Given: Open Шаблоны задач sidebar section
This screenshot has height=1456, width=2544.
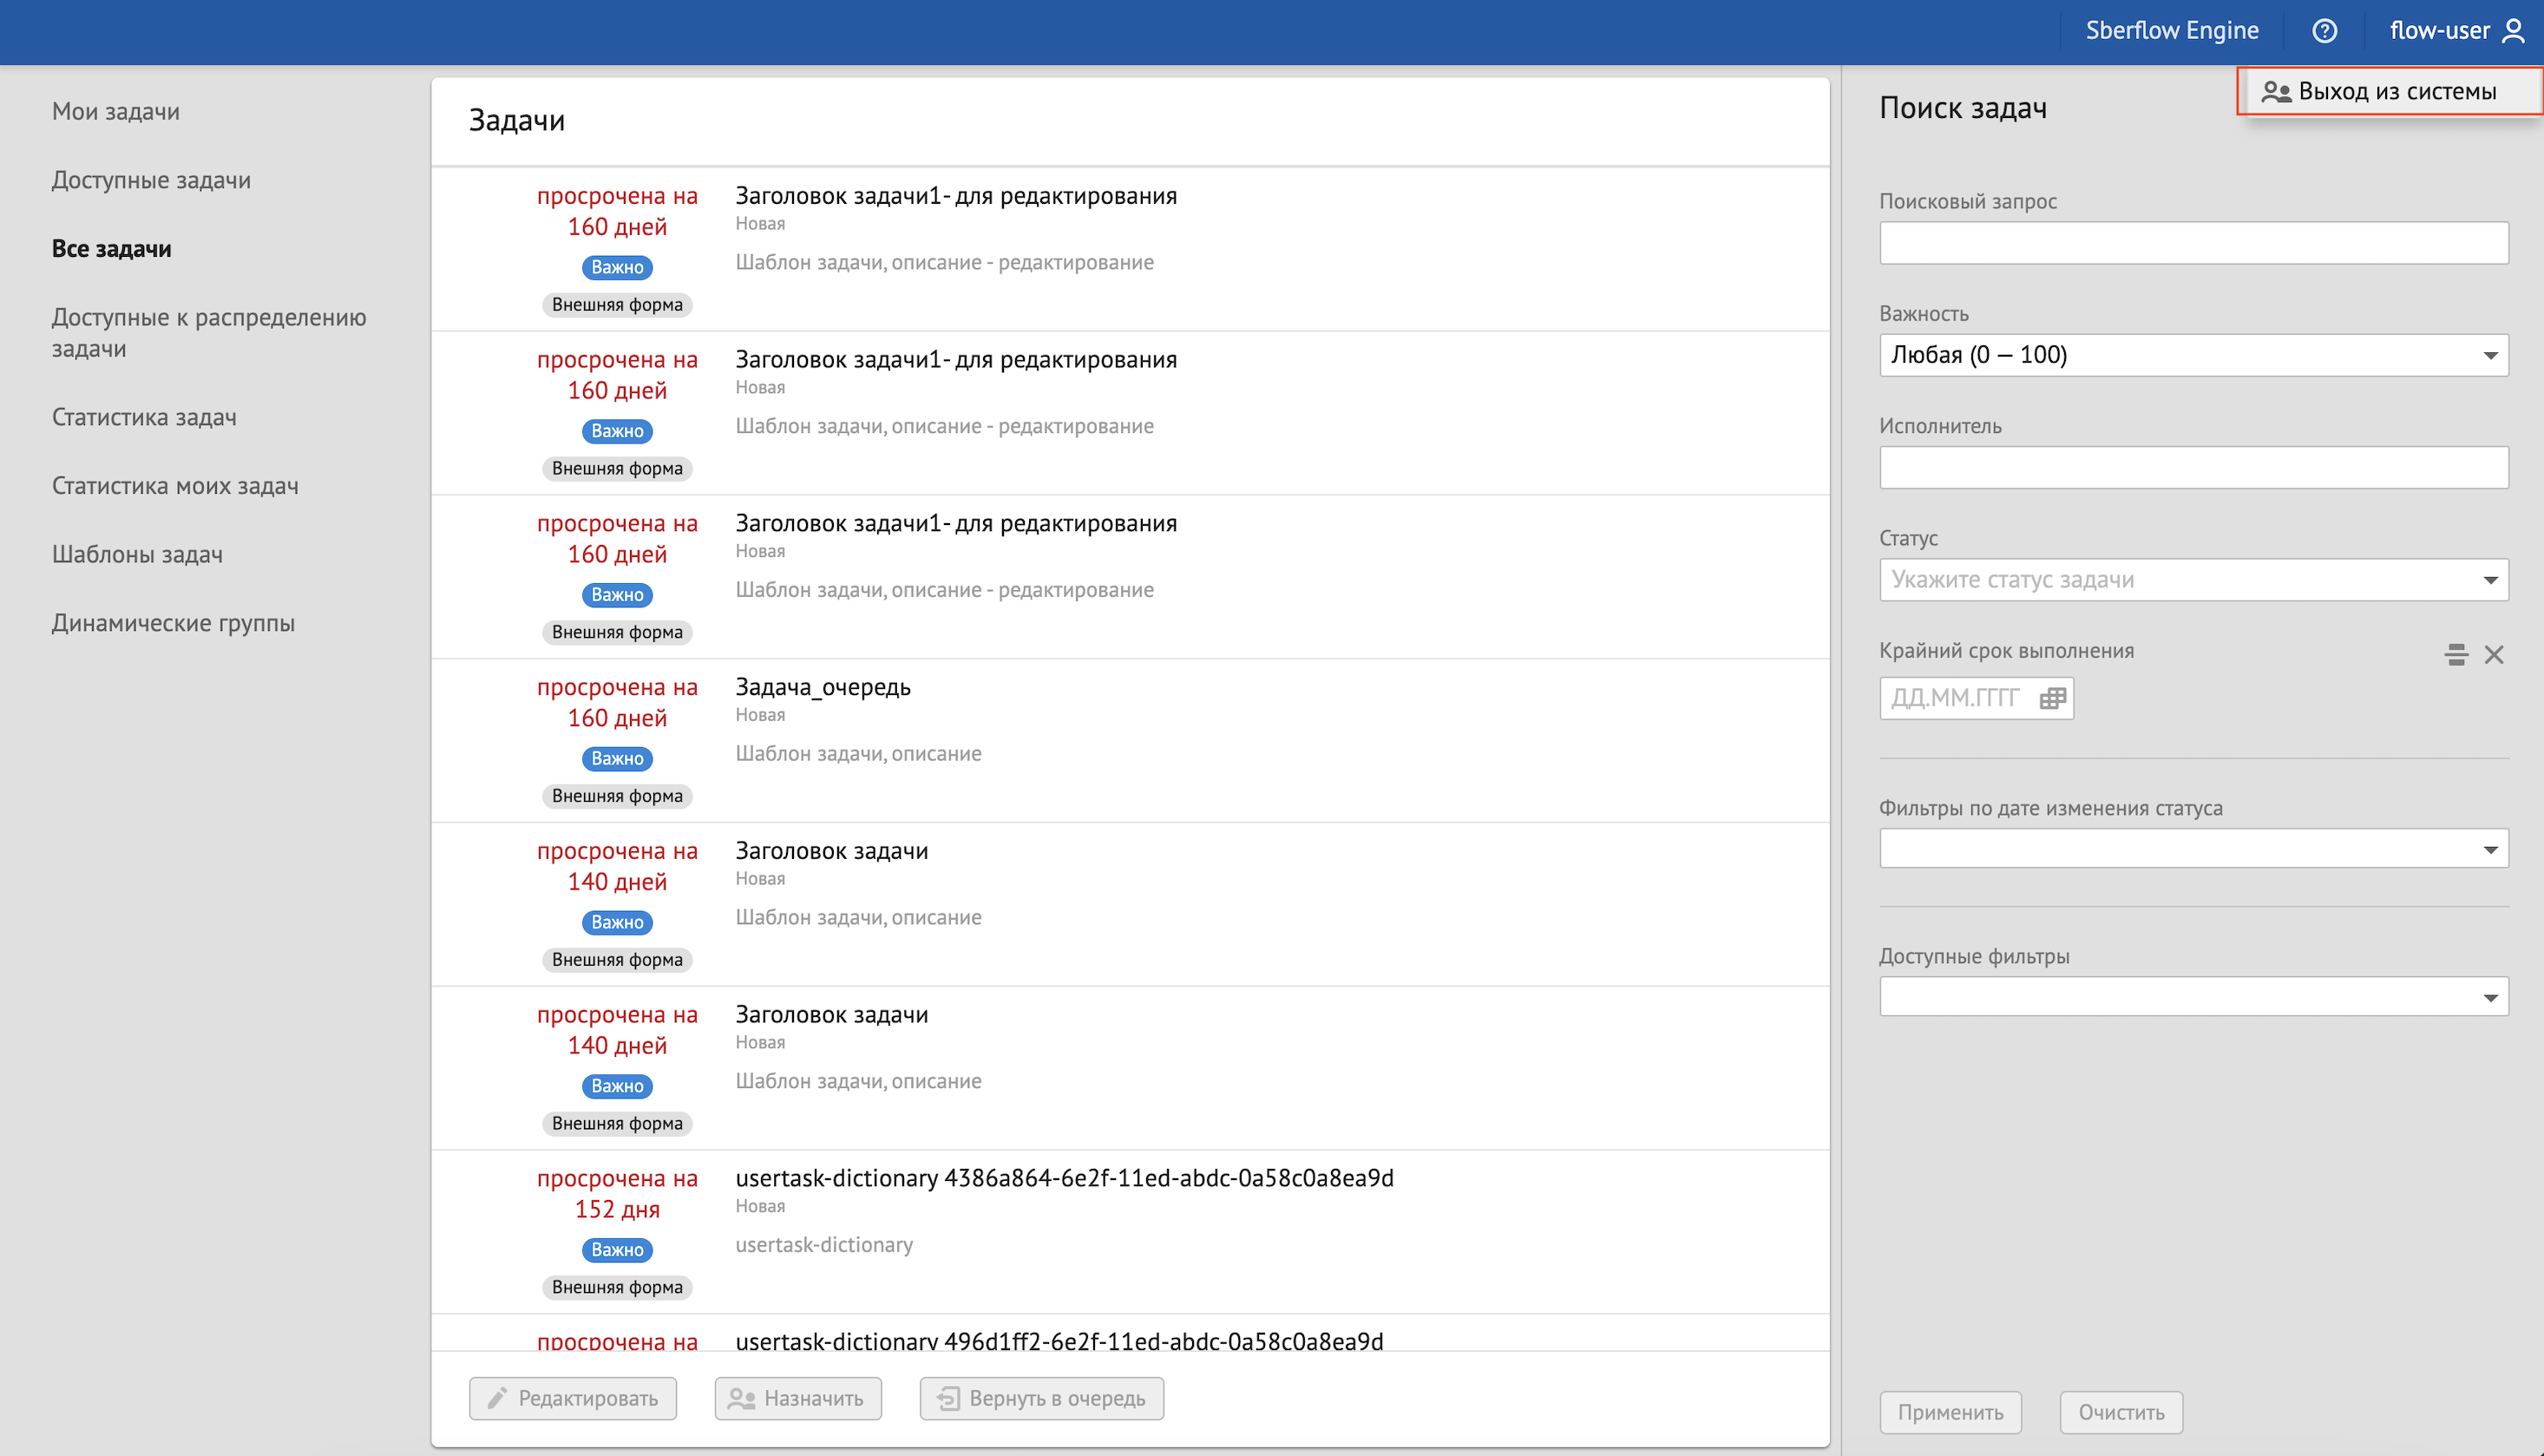Looking at the screenshot, I should click(137, 554).
